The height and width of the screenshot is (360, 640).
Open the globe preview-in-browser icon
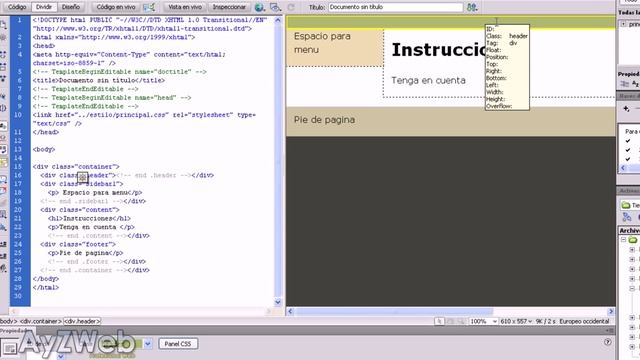click(x=259, y=7)
